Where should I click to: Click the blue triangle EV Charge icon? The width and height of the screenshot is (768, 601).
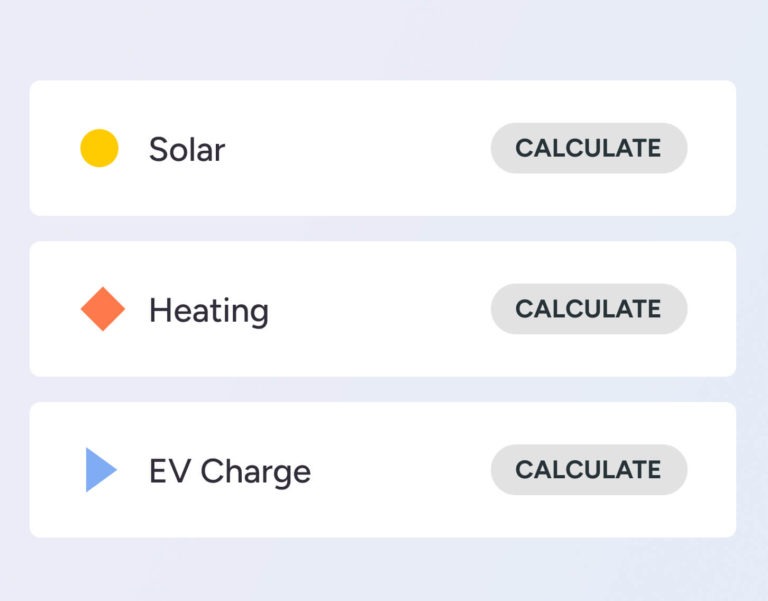pyautogui.click(x=100, y=470)
